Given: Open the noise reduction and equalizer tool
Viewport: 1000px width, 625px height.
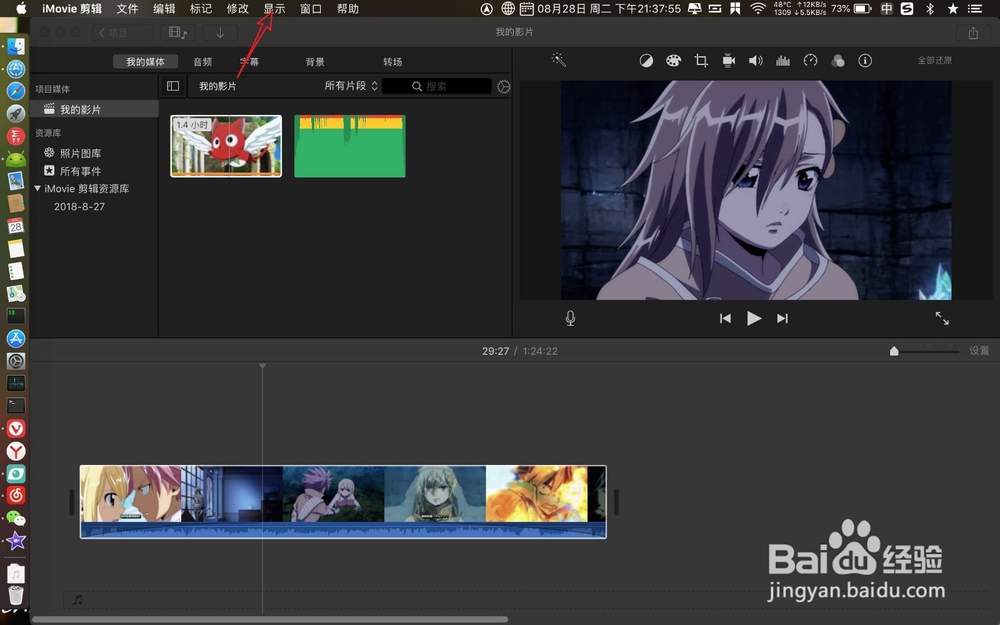Looking at the screenshot, I should [782, 60].
